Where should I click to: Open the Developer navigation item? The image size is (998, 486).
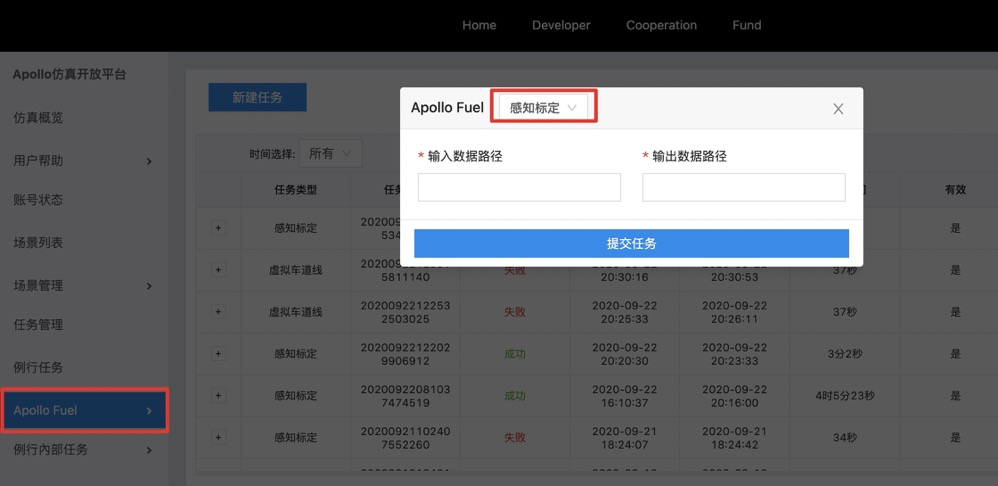(x=561, y=25)
